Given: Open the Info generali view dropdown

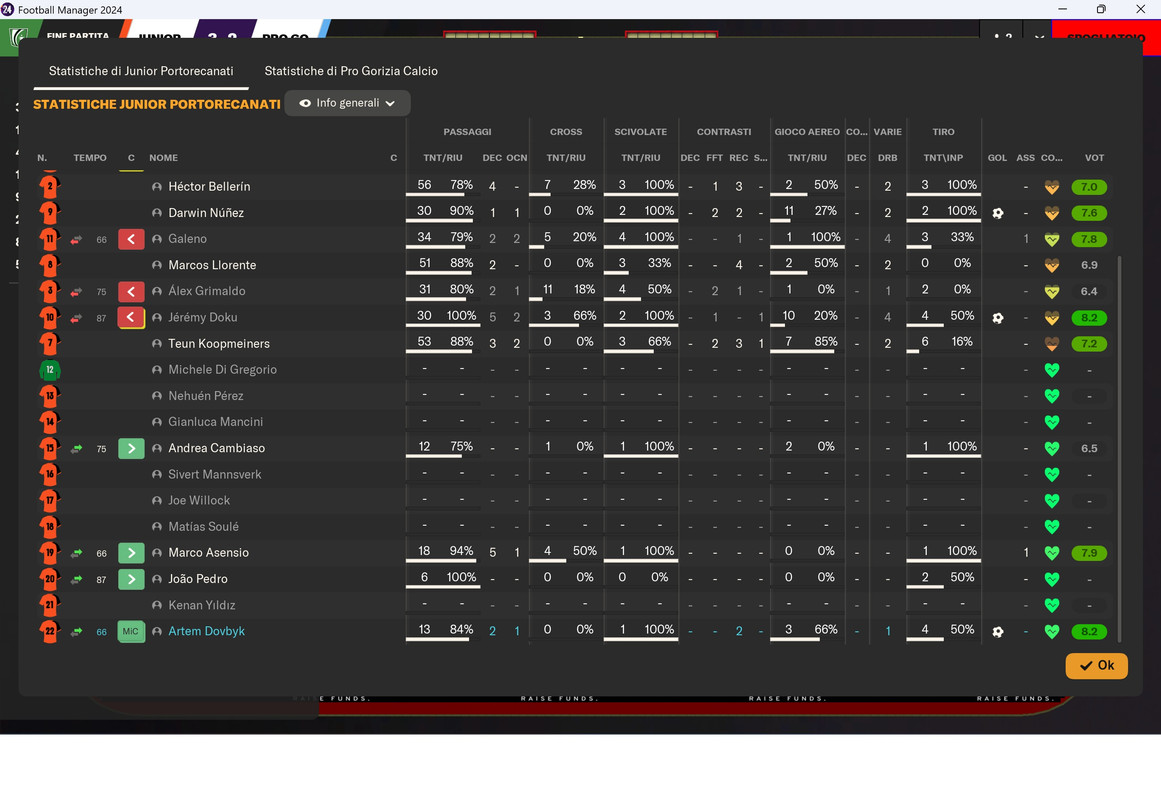Looking at the screenshot, I should tap(347, 103).
